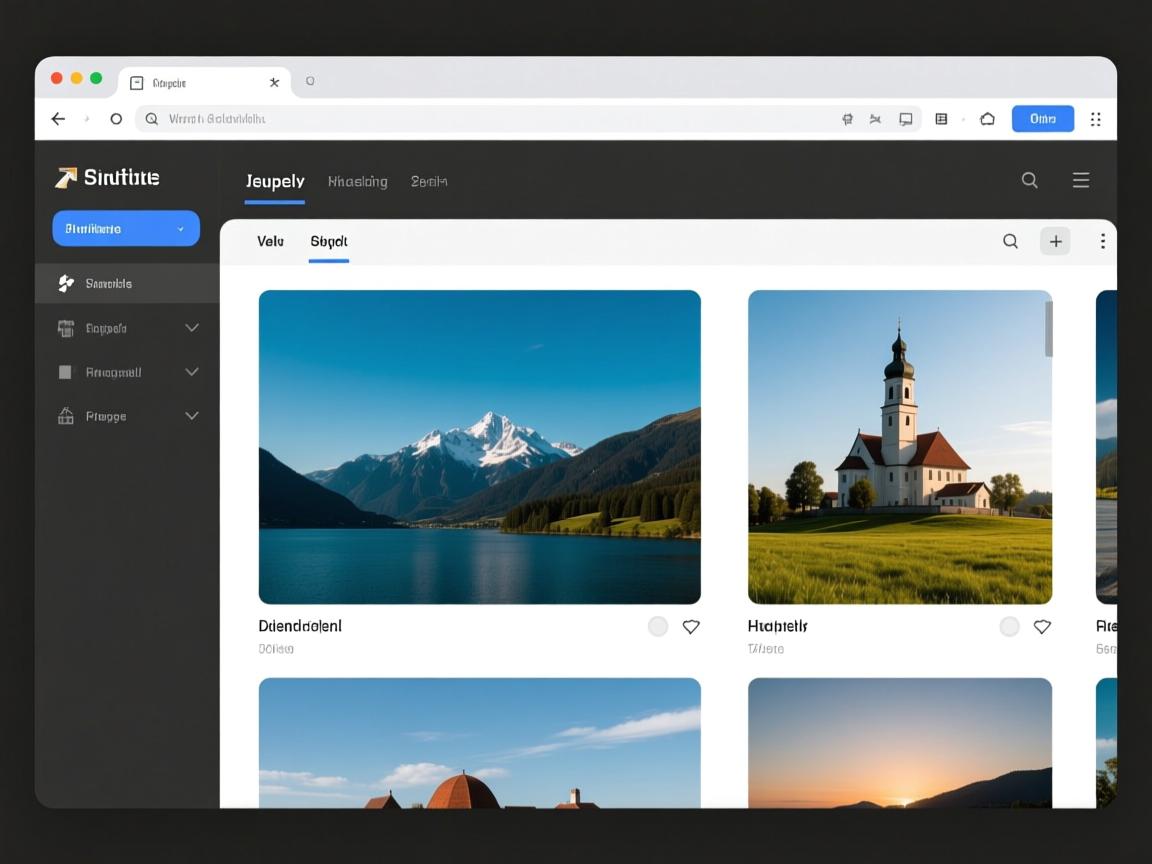Open the three-dot menu in the gallery toolbar

pos(1102,241)
